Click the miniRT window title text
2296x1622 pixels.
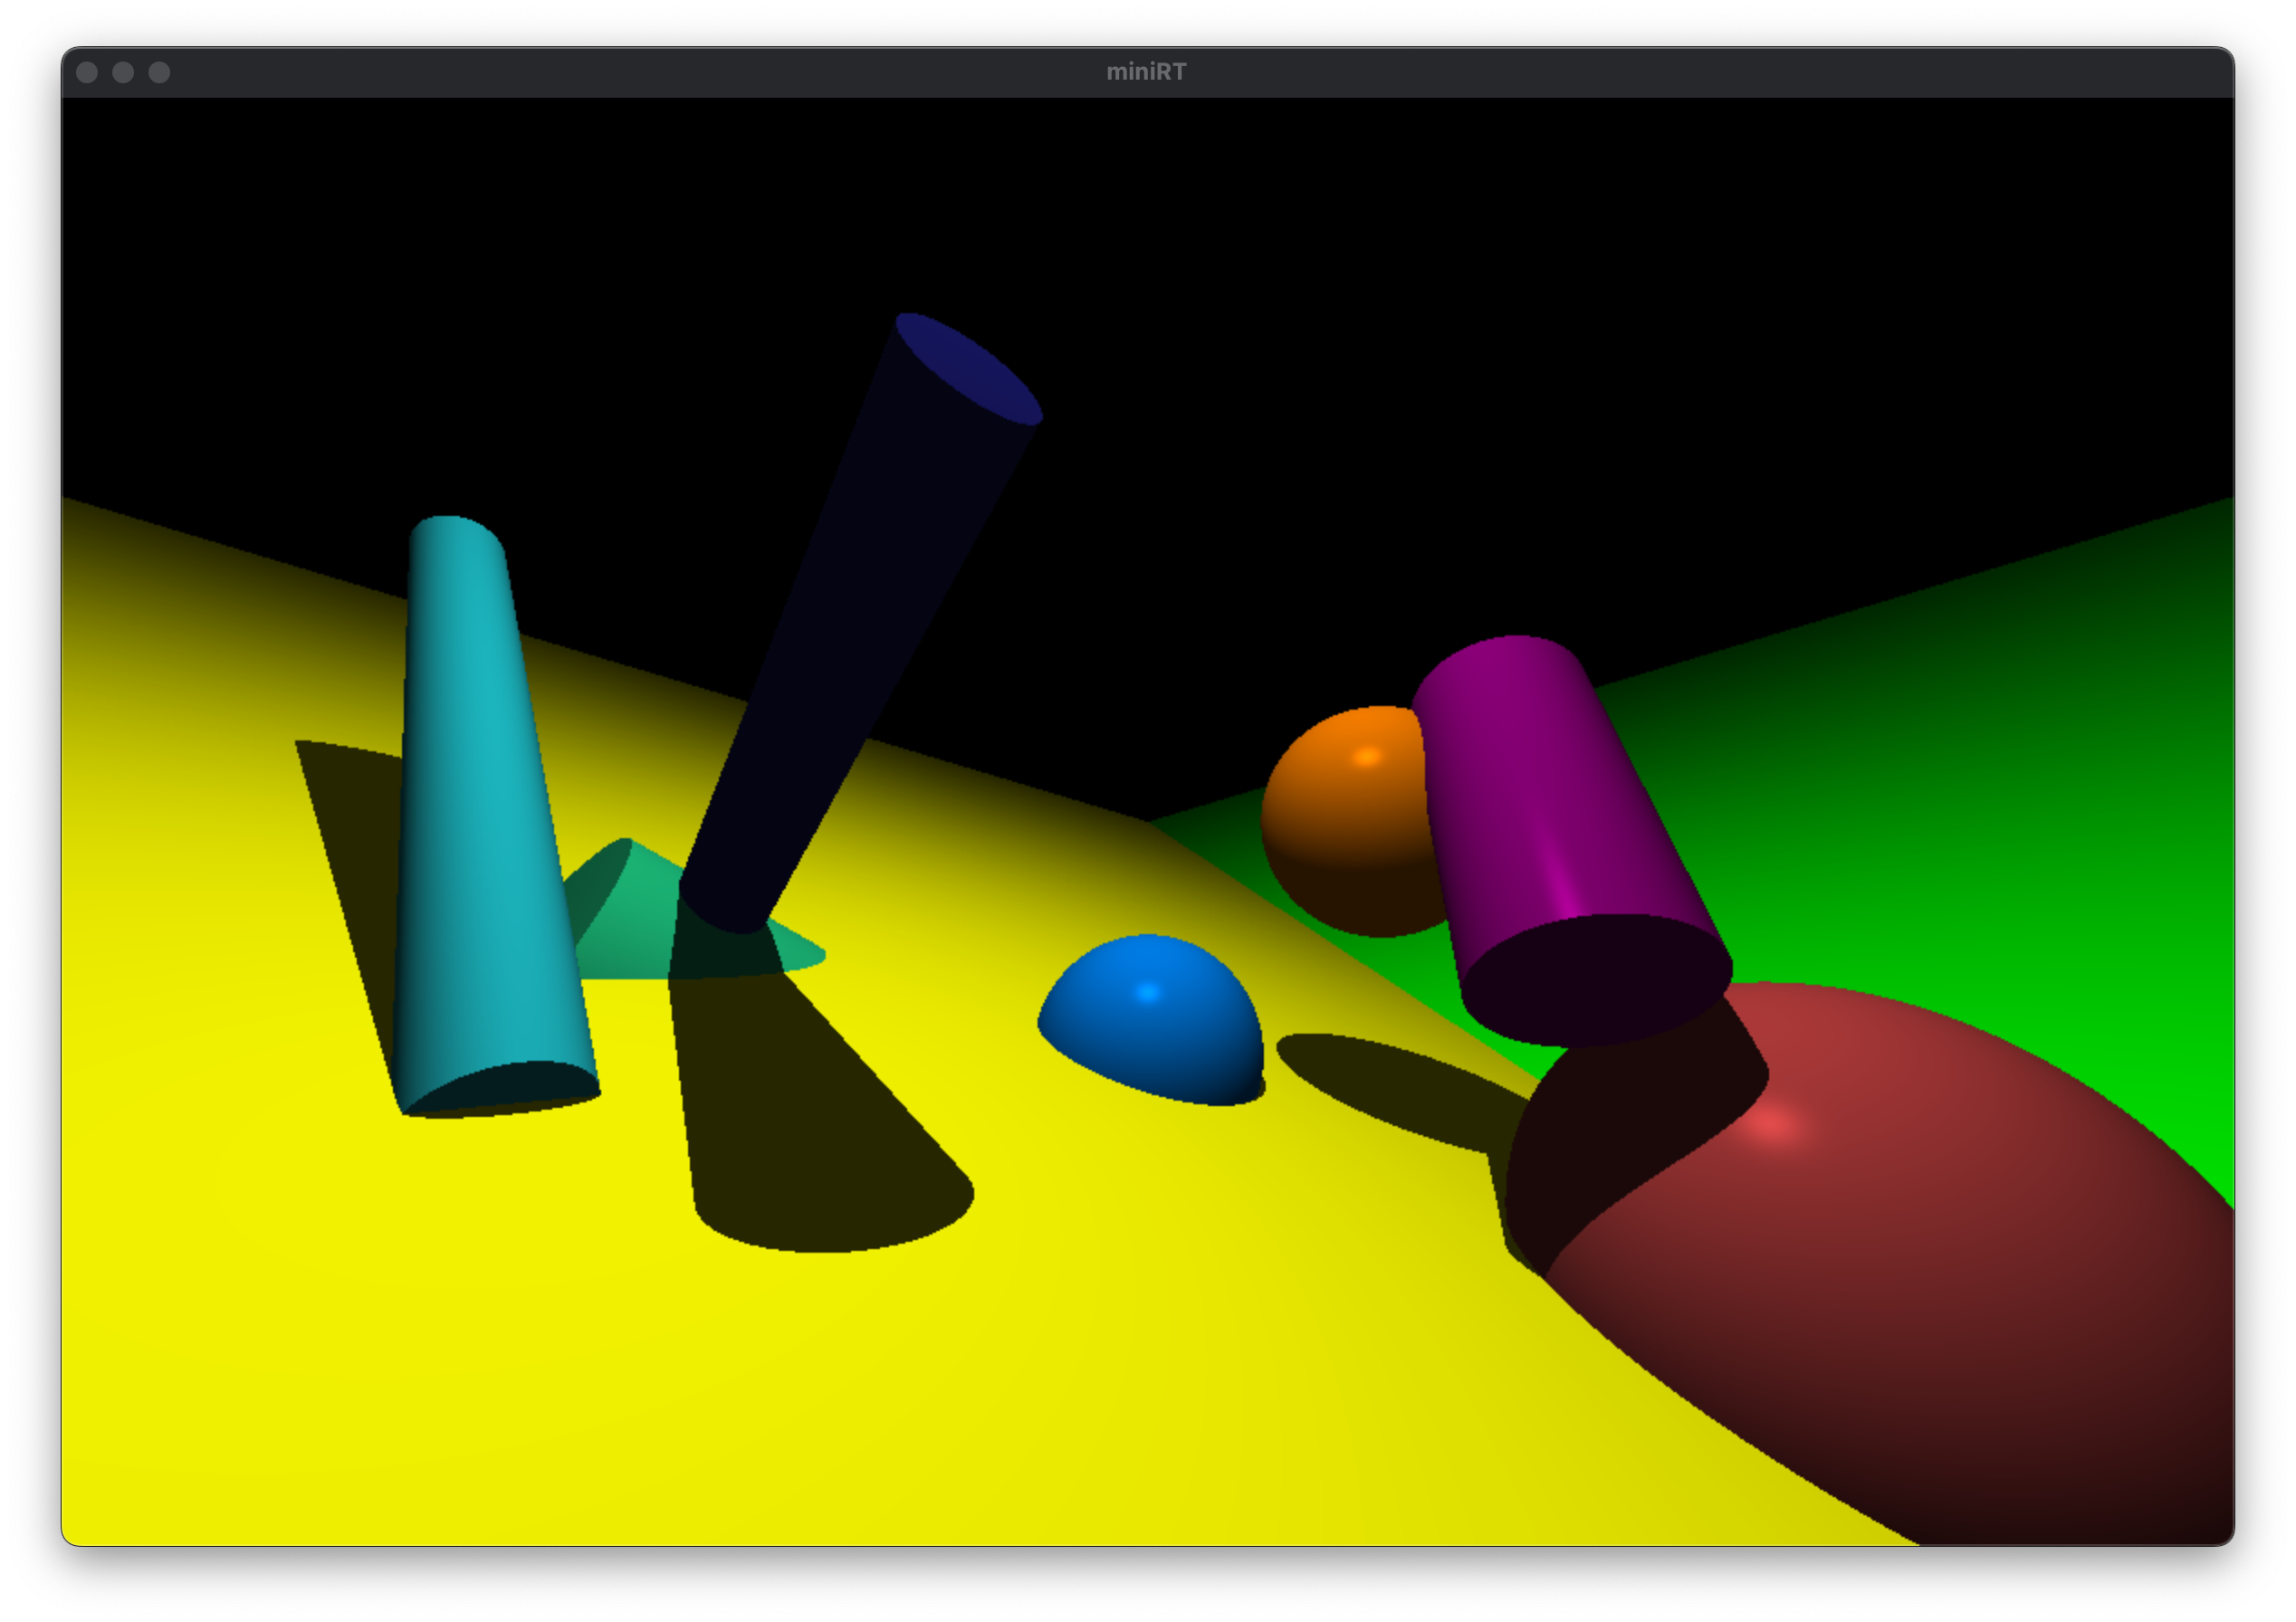[1146, 72]
